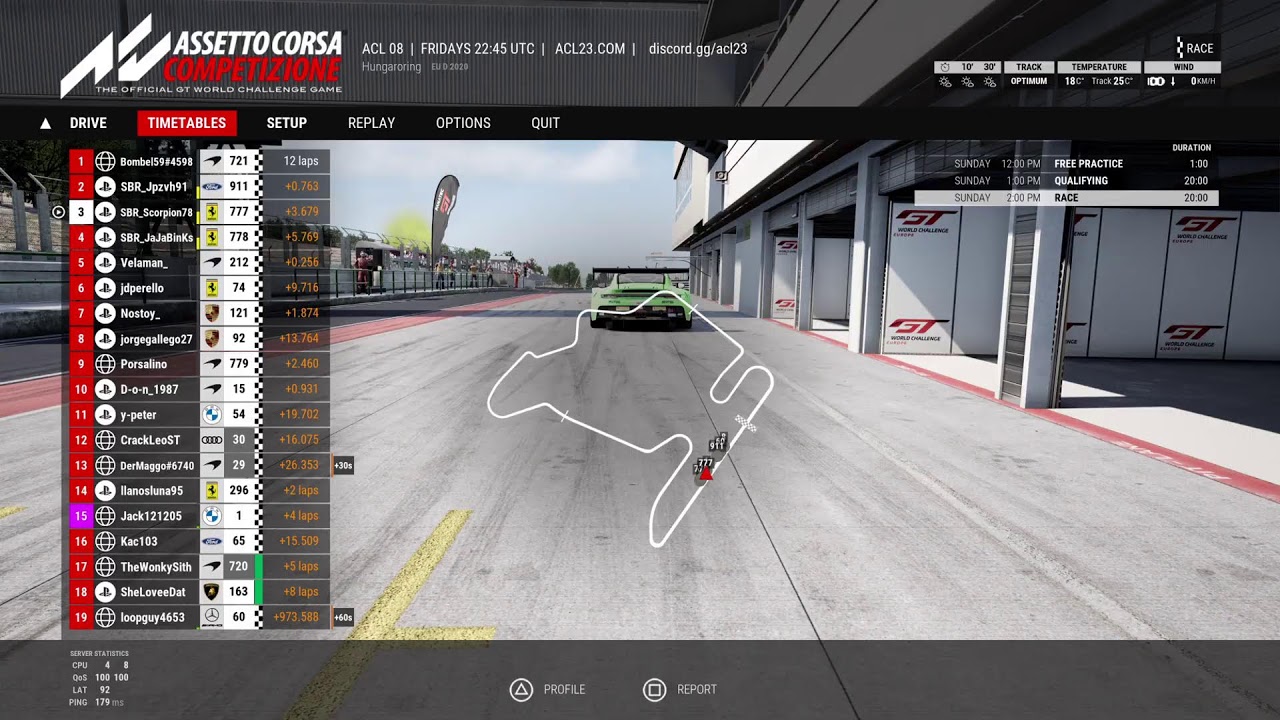Click the discord.gg/acl23 link text

(698, 48)
